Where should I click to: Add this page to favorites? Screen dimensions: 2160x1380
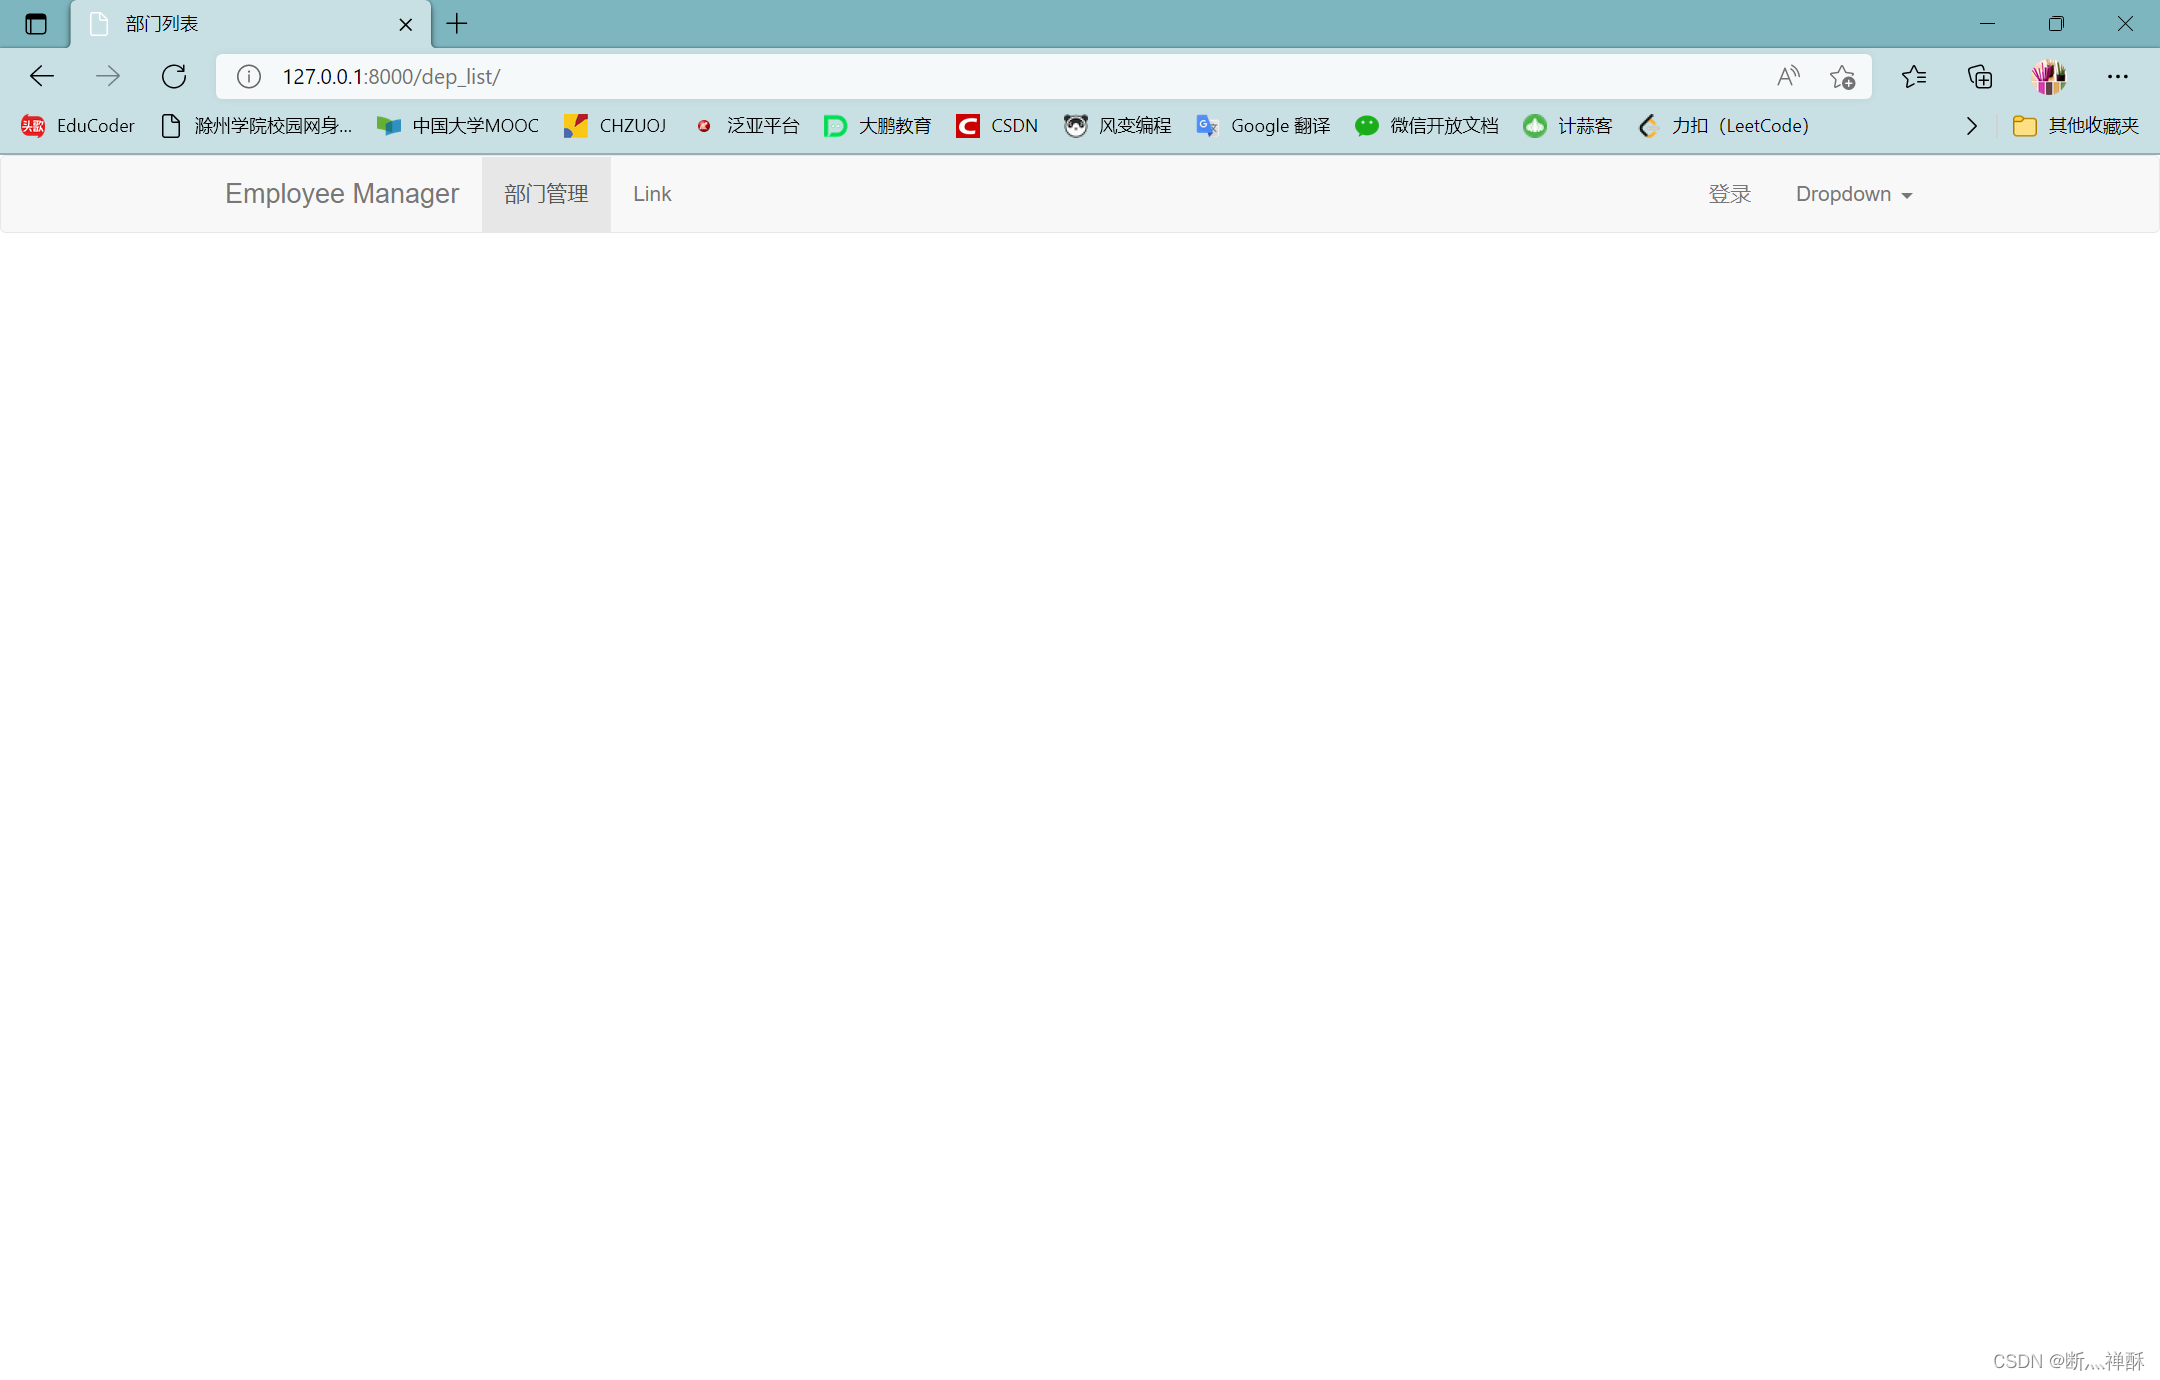point(1842,76)
